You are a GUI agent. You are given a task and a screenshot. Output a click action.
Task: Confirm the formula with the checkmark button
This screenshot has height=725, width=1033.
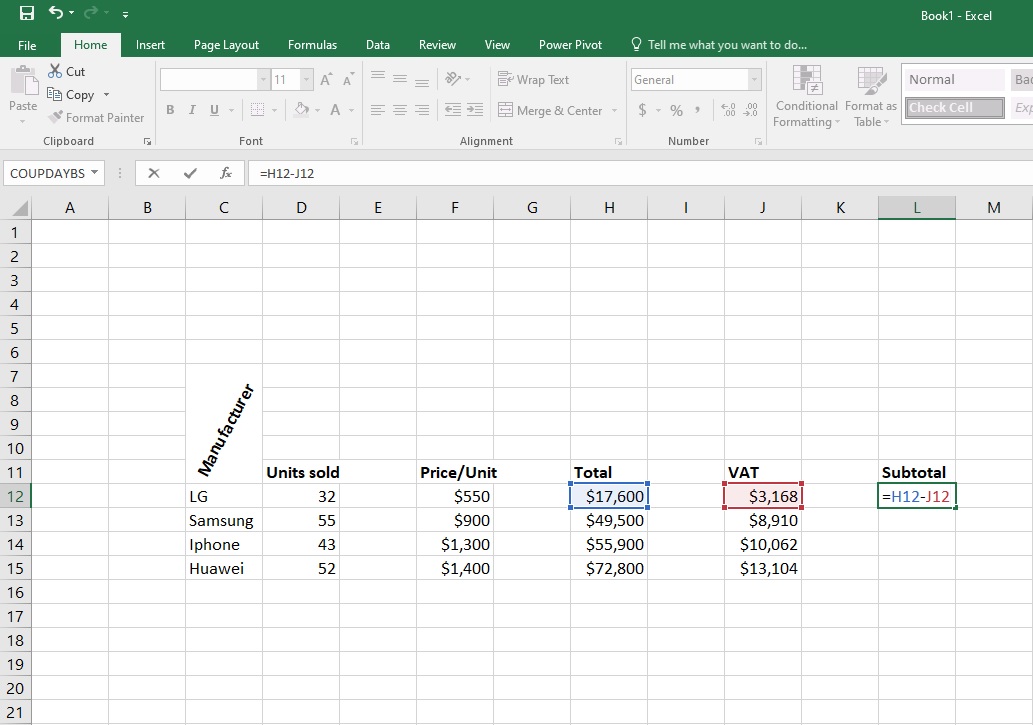tap(189, 172)
